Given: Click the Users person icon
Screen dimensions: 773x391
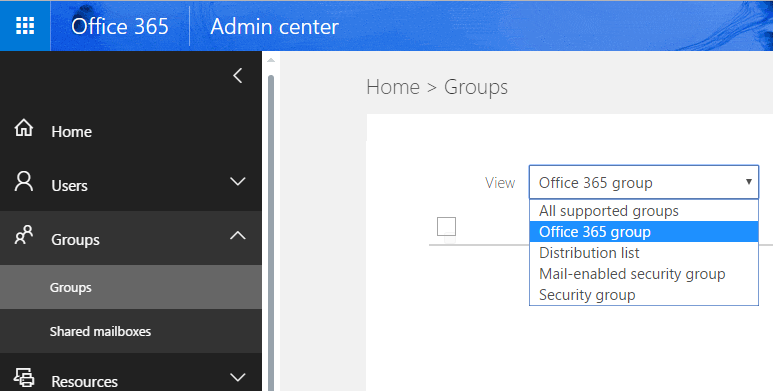Looking at the screenshot, I should 24,181.
